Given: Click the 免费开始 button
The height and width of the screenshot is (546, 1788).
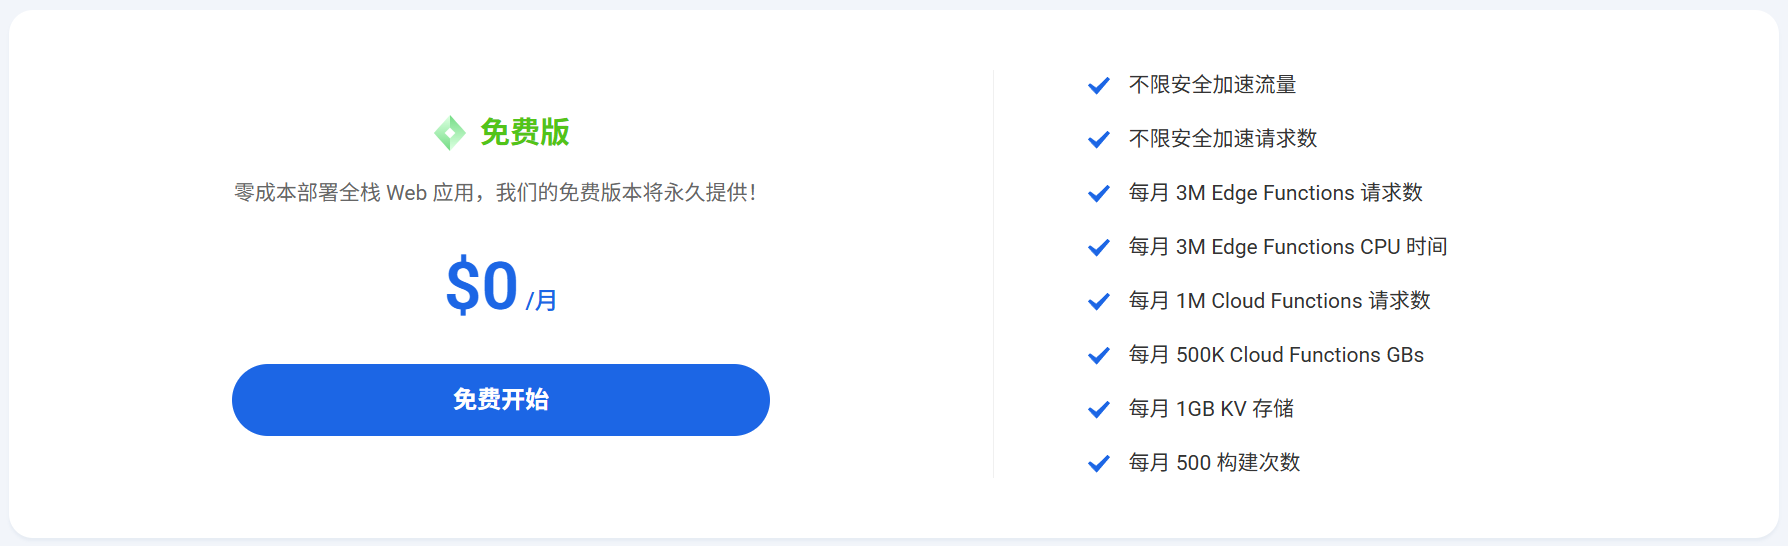Looking at the screenshot, I should 500,400.
